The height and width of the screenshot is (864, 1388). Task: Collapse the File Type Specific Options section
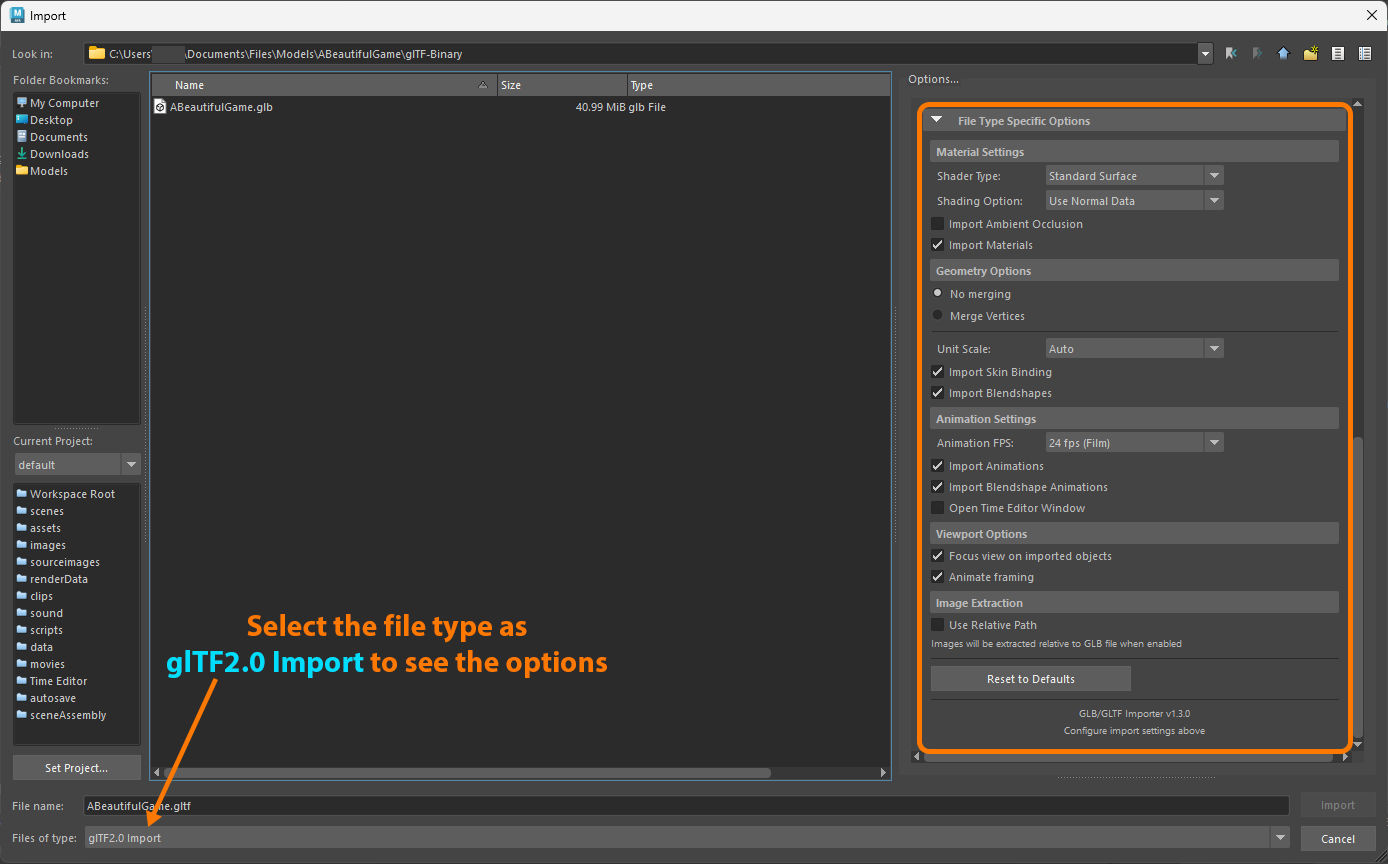pos(937,118)
